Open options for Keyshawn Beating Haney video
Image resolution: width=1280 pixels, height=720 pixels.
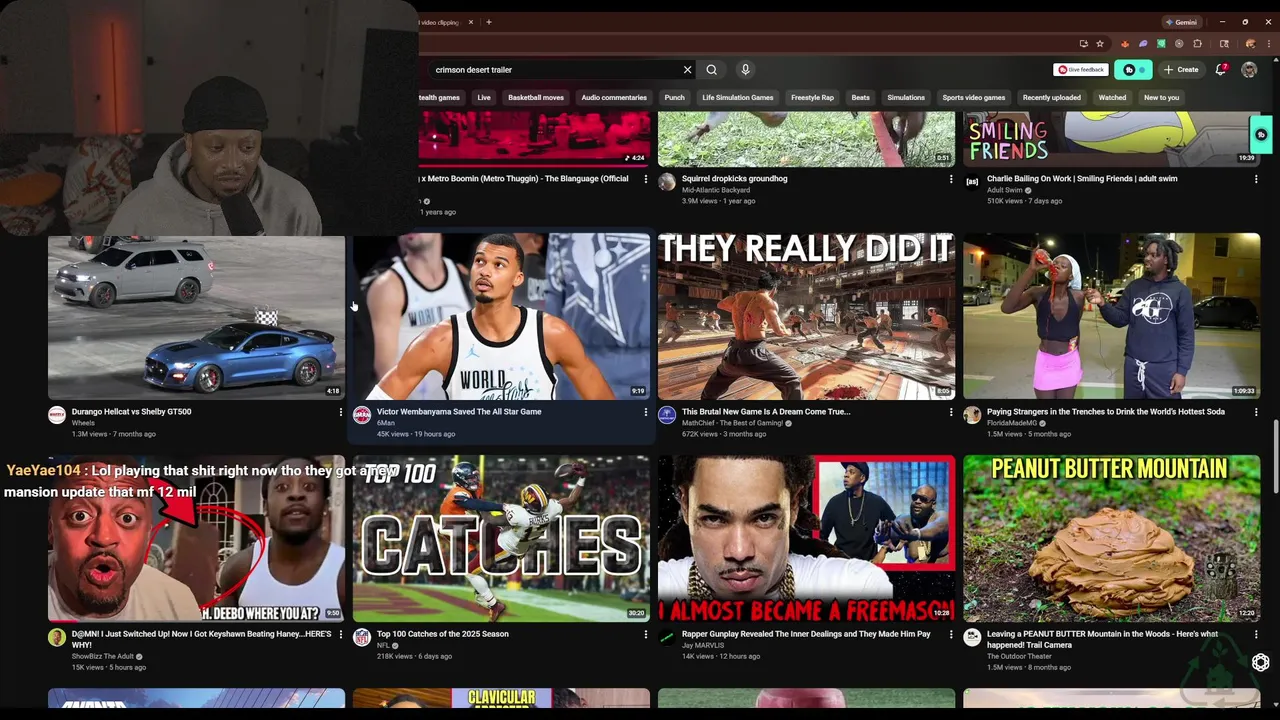(340, 634)
